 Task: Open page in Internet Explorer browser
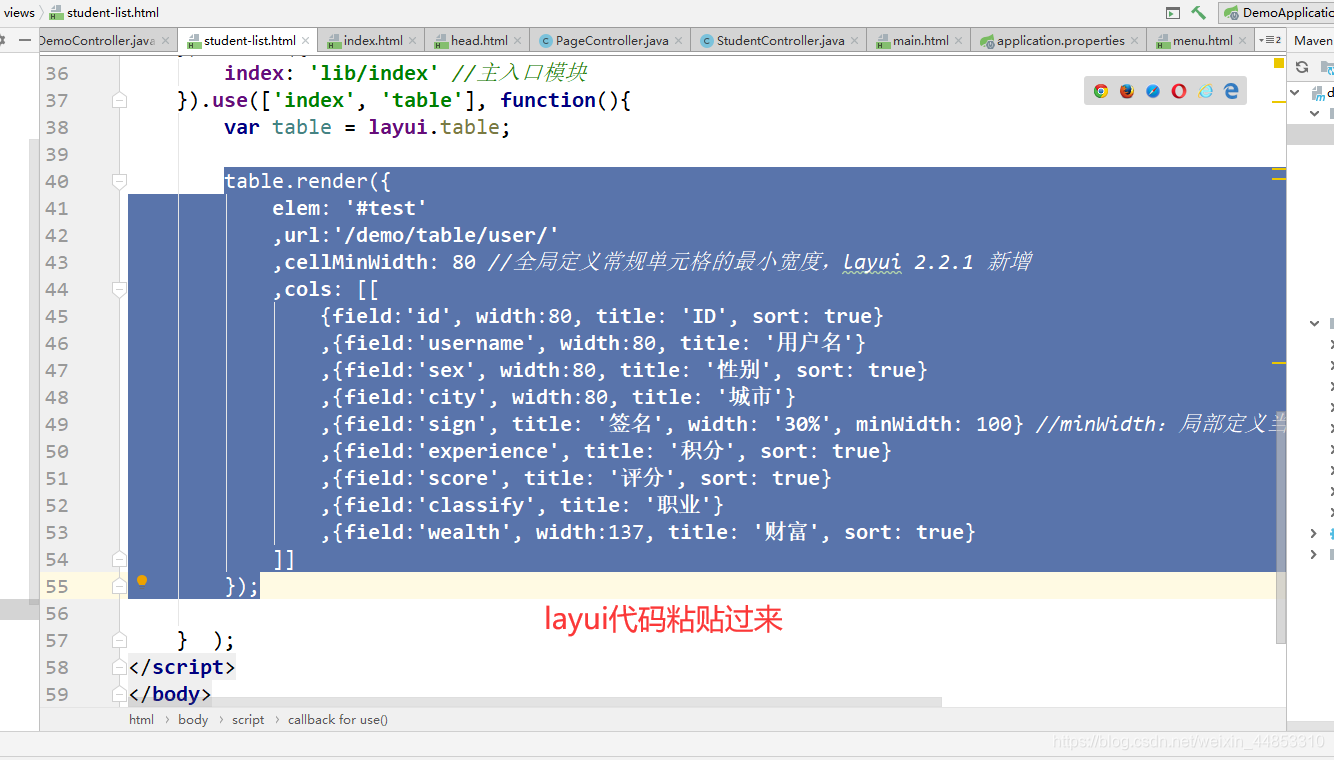click(x=1206, y=91)
